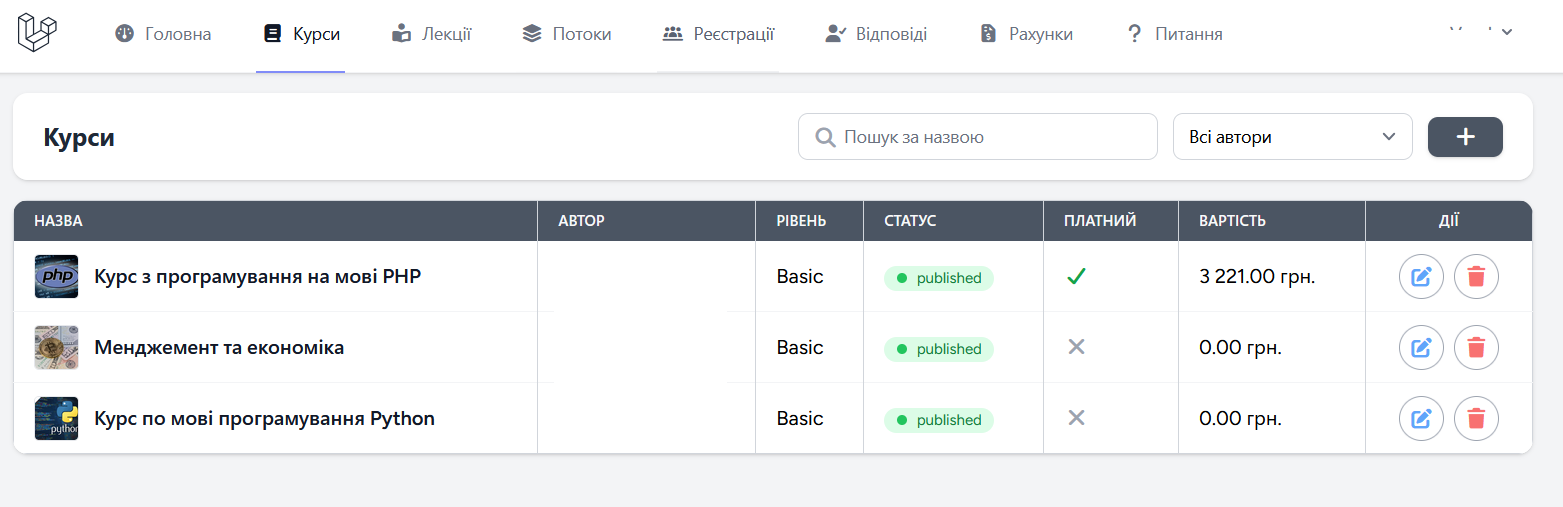Edit the Python programming course
Screen dimensions: 1563x507
(1421, 418)
